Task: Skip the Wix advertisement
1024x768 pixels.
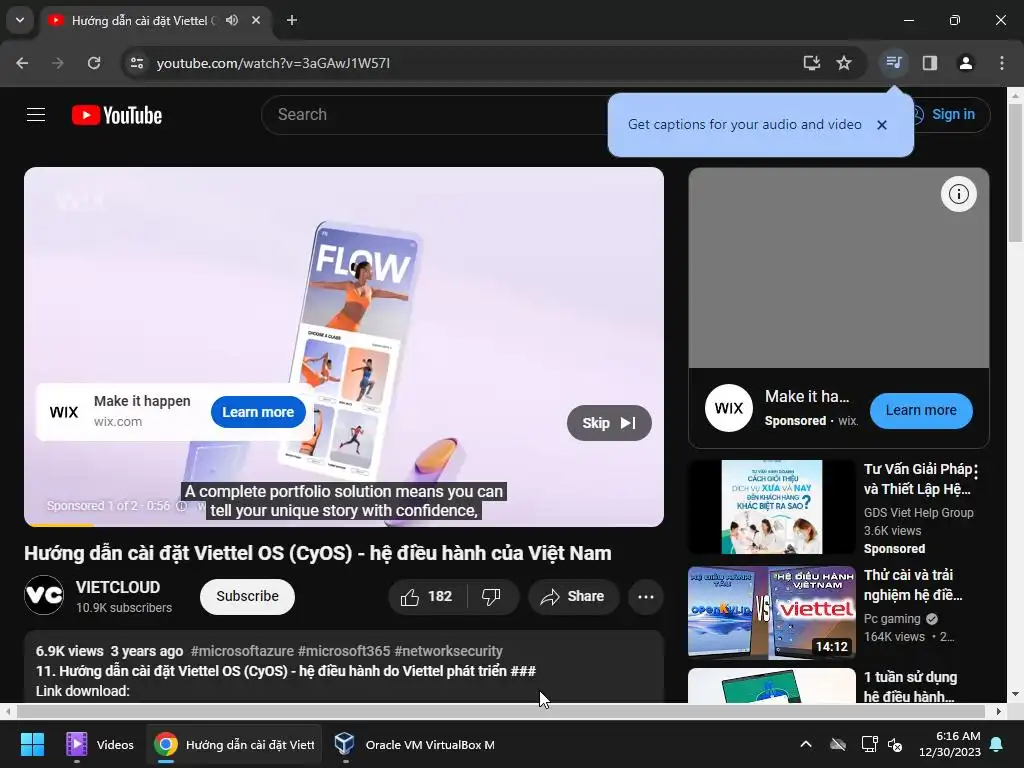Action: (609, 423)
